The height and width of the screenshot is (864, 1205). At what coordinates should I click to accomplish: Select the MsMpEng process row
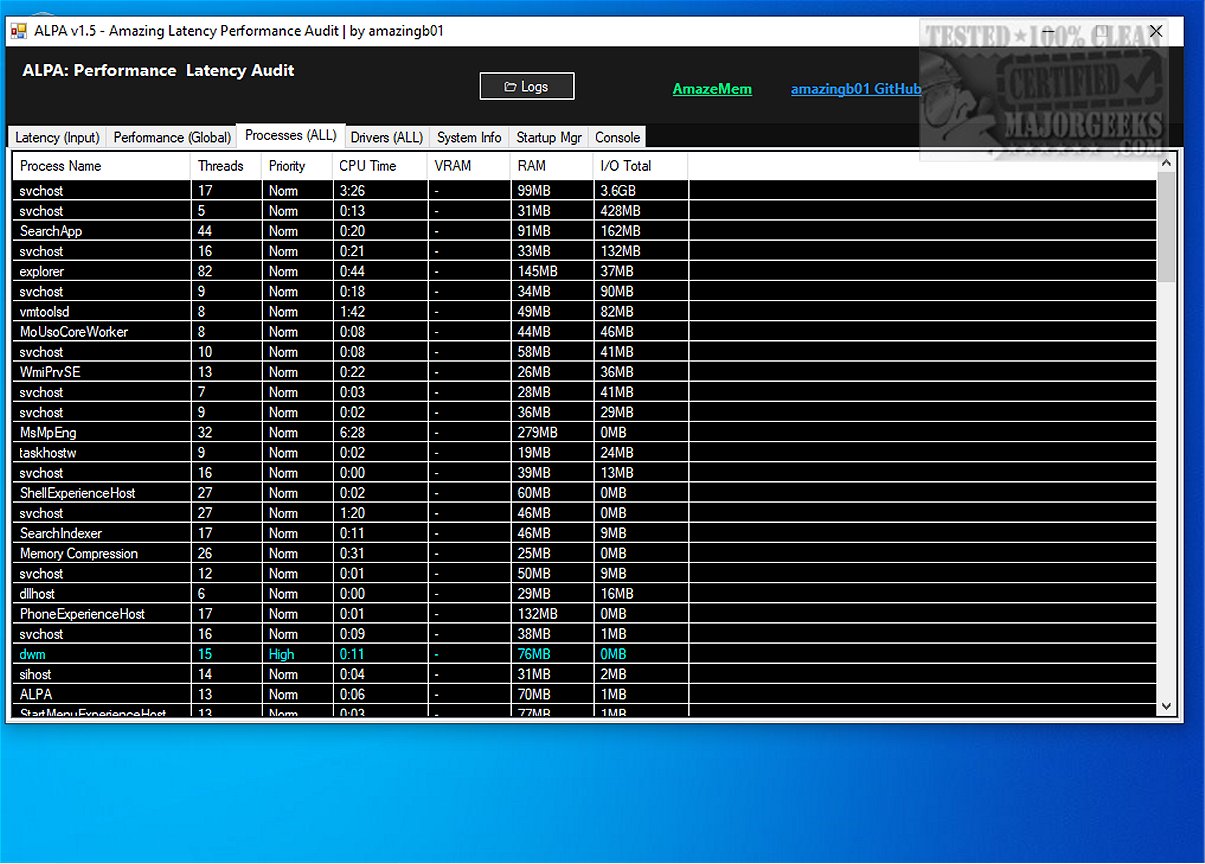585,433
